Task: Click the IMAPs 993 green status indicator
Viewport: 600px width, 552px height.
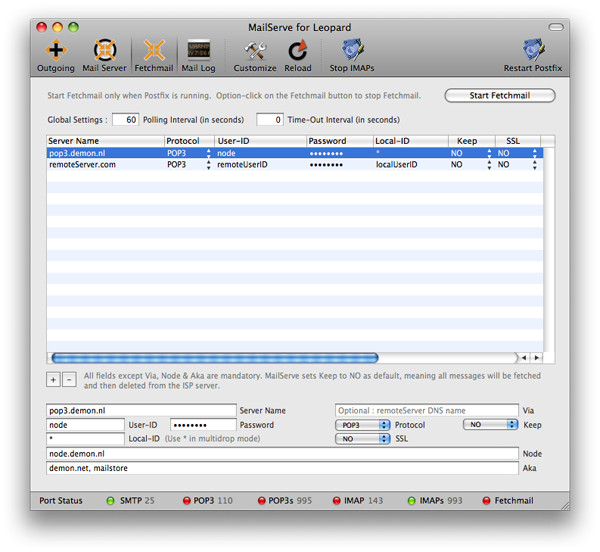Action: (412, 501)
